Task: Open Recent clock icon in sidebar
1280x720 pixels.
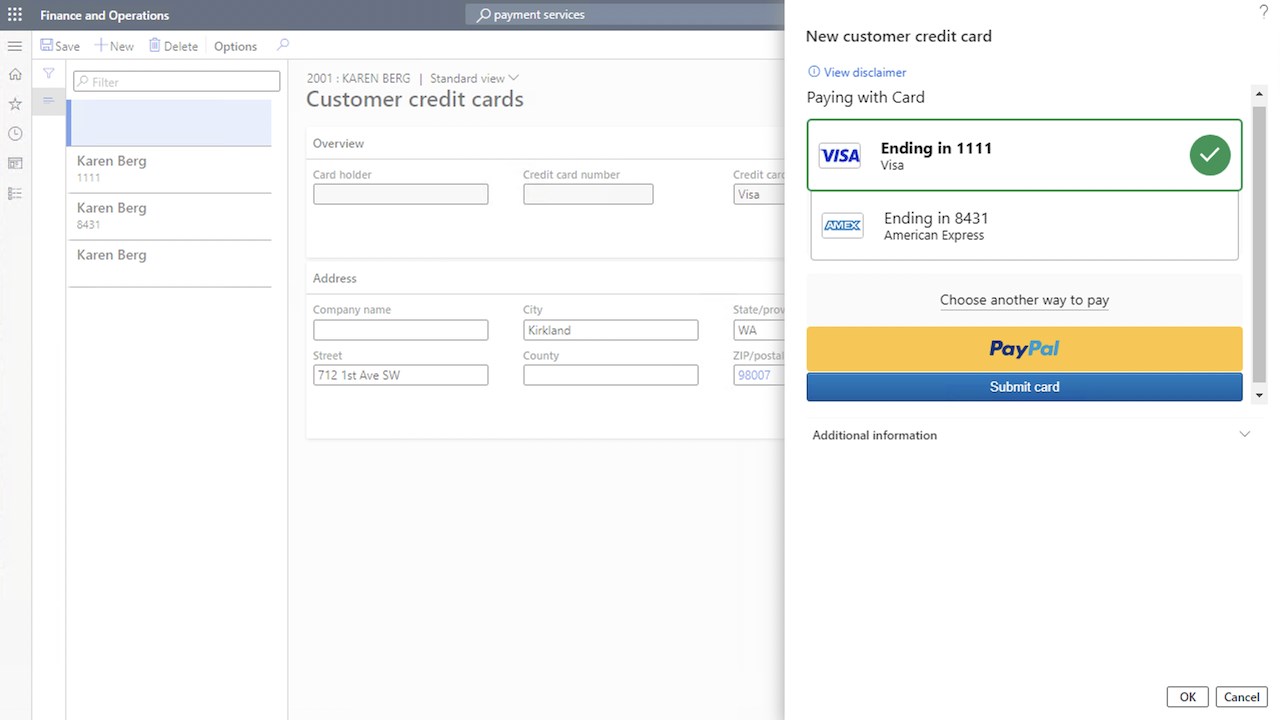Action: (15, 133)
